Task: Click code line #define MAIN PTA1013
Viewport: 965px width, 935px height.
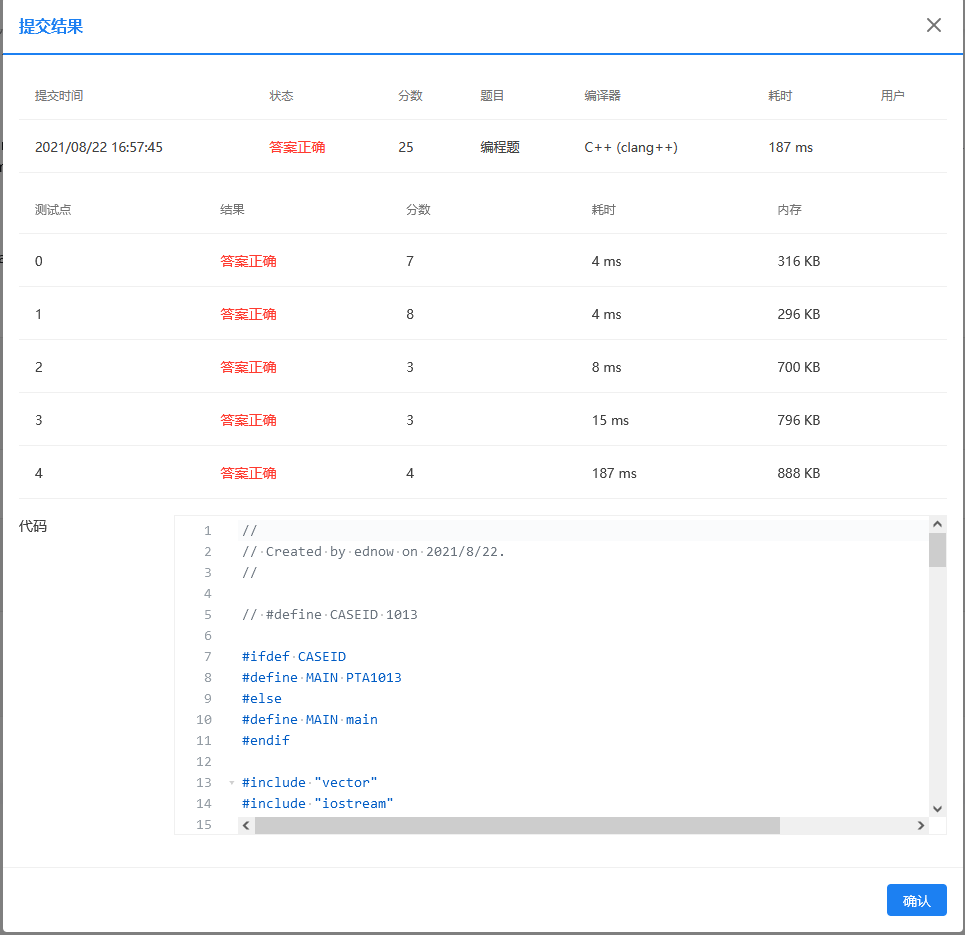Action: pos(321,677)
